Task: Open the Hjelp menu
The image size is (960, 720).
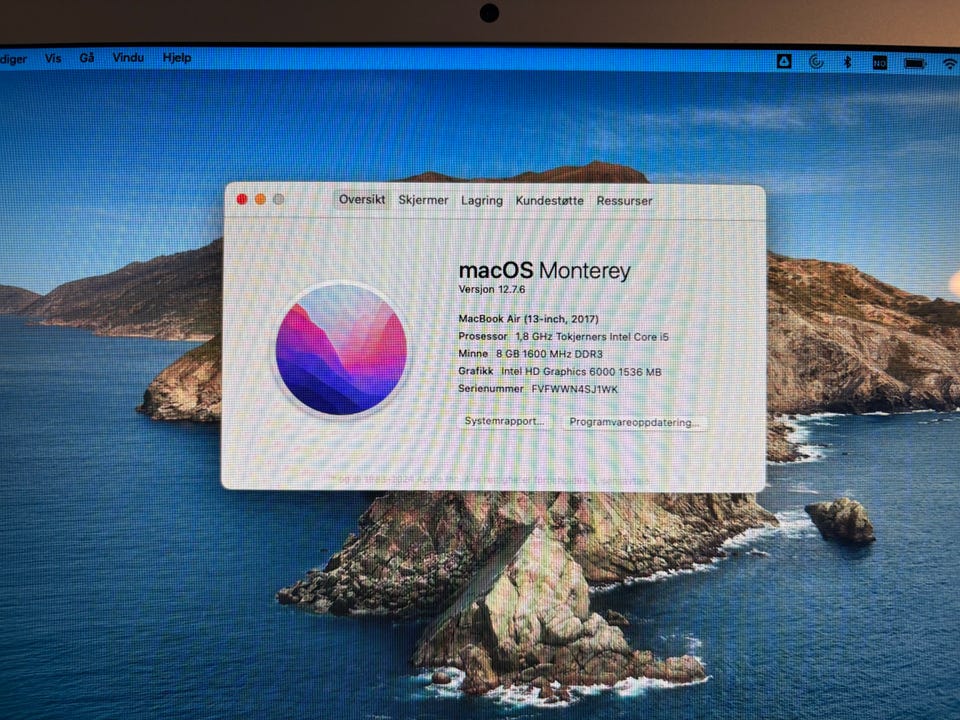Action: click(x=177, y=58)
